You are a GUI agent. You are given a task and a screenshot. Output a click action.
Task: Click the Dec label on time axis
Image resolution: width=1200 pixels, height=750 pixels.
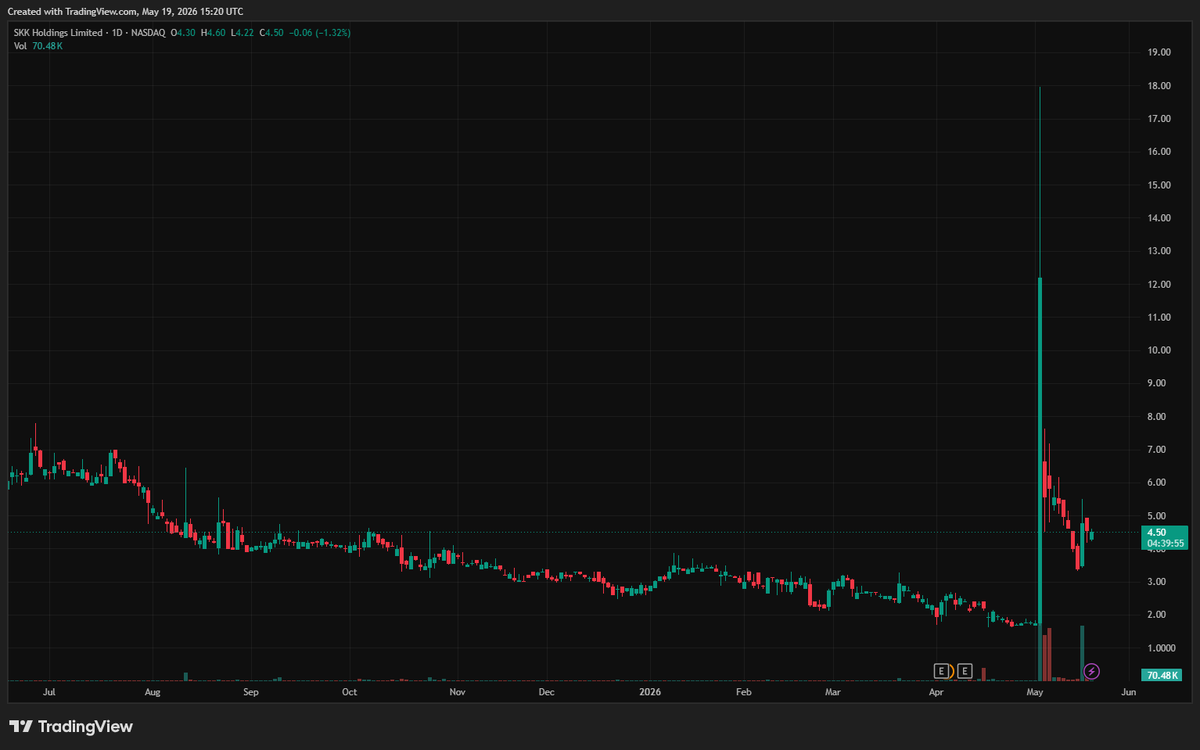coord(546,691)
